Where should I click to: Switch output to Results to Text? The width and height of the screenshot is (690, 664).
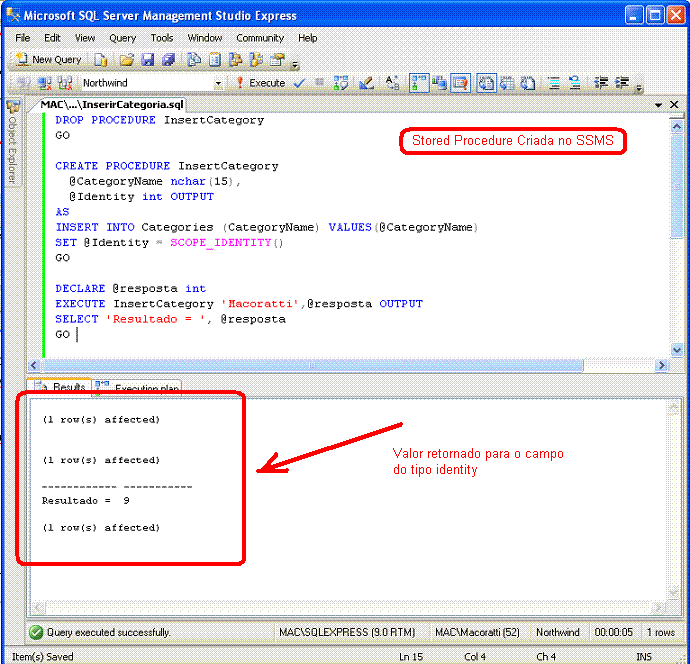coord(487,83)
